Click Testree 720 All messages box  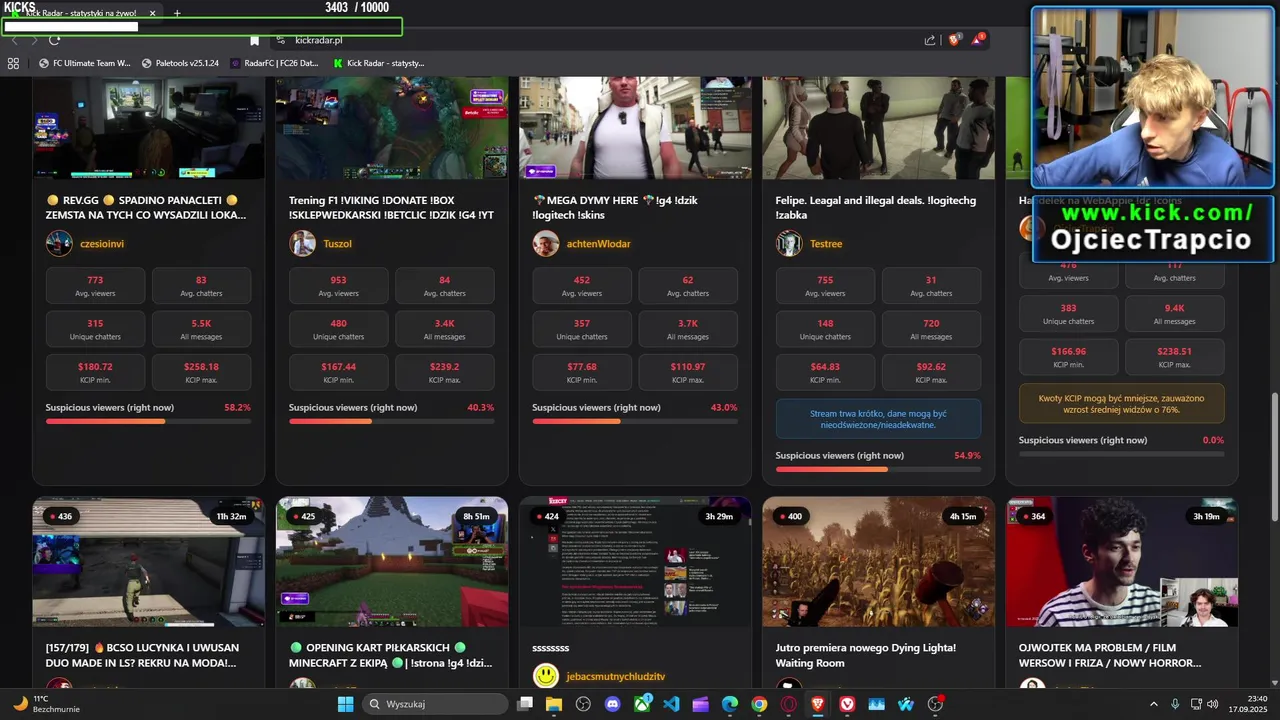pos(931,329)
